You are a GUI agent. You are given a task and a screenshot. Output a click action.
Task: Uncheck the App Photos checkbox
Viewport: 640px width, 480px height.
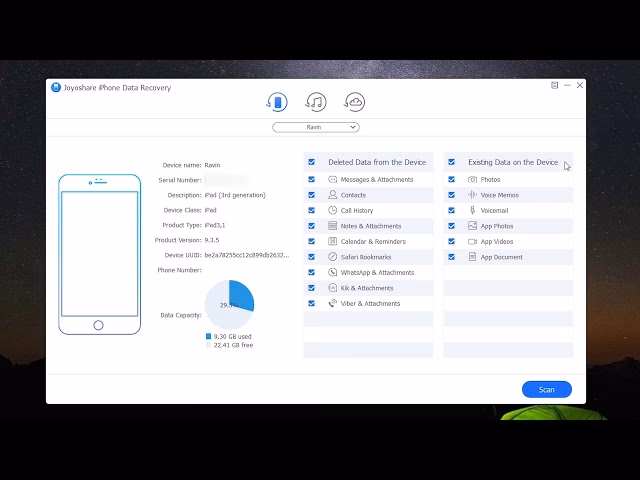point(451,226)
